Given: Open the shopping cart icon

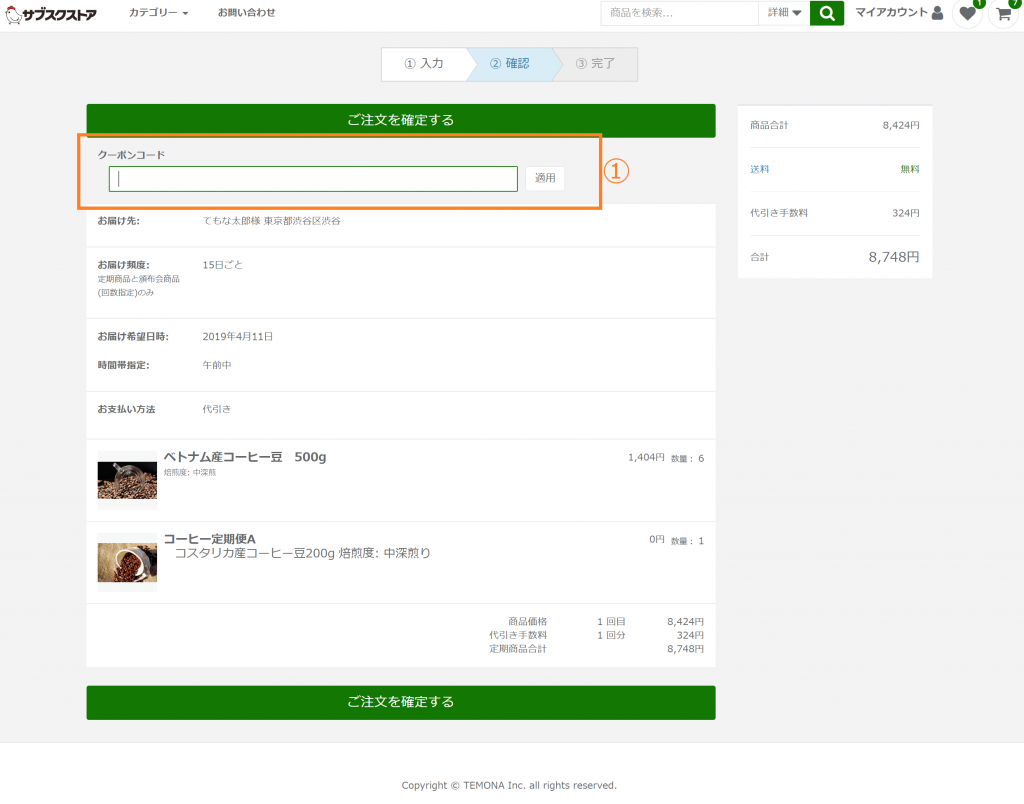Looking at the screenshot, I should 1003,14.
